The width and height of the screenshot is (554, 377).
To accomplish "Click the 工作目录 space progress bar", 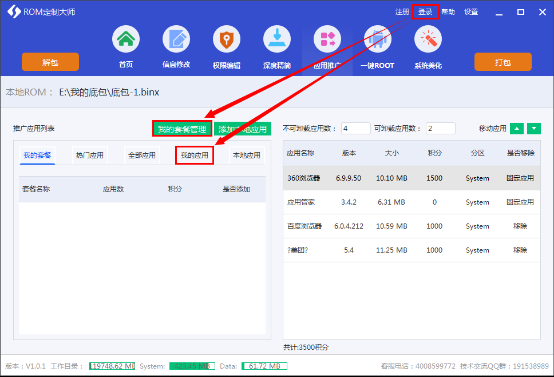I will (x=112, y=366).
